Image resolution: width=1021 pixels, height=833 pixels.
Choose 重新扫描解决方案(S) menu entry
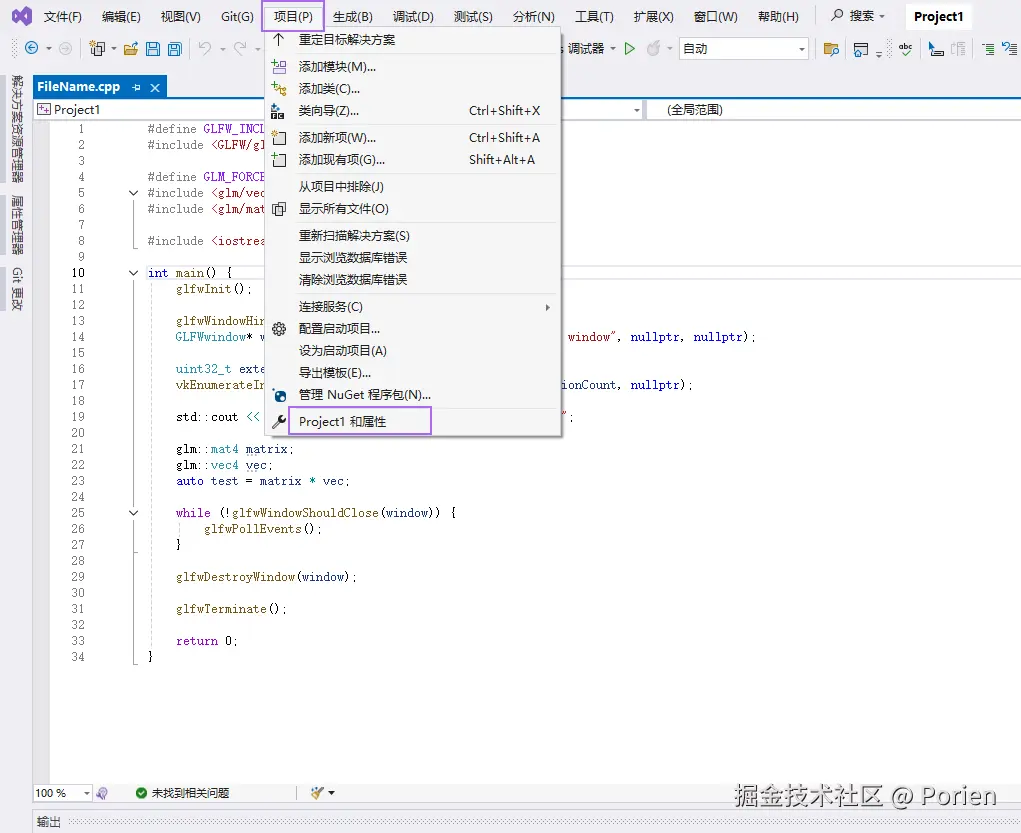413,236
